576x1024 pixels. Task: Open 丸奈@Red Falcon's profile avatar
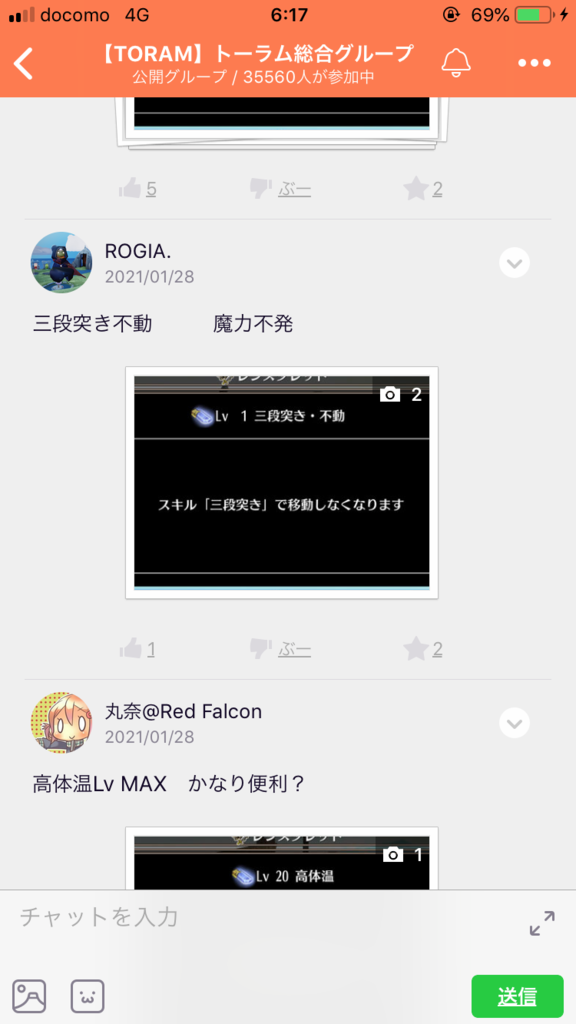point(61,723)
